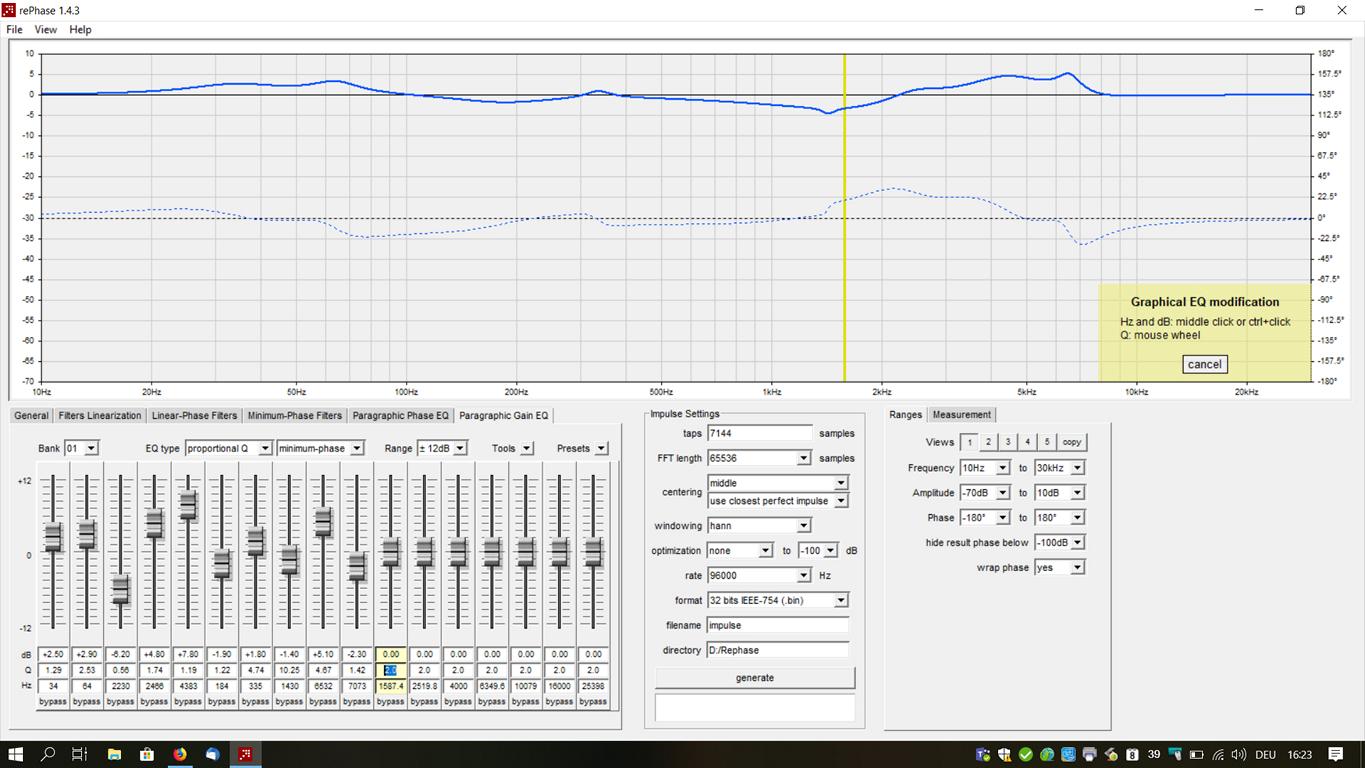Screen dimensions: 1365x768
Task: Click the generate button
Action: [x=755, y=678]
